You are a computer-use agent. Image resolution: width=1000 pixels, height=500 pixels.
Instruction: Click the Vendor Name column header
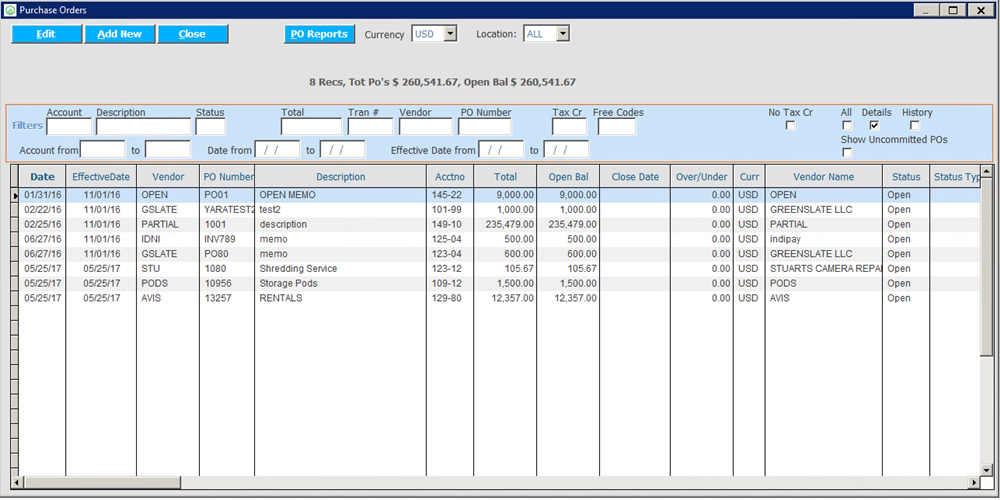click(x=824, y=177)
